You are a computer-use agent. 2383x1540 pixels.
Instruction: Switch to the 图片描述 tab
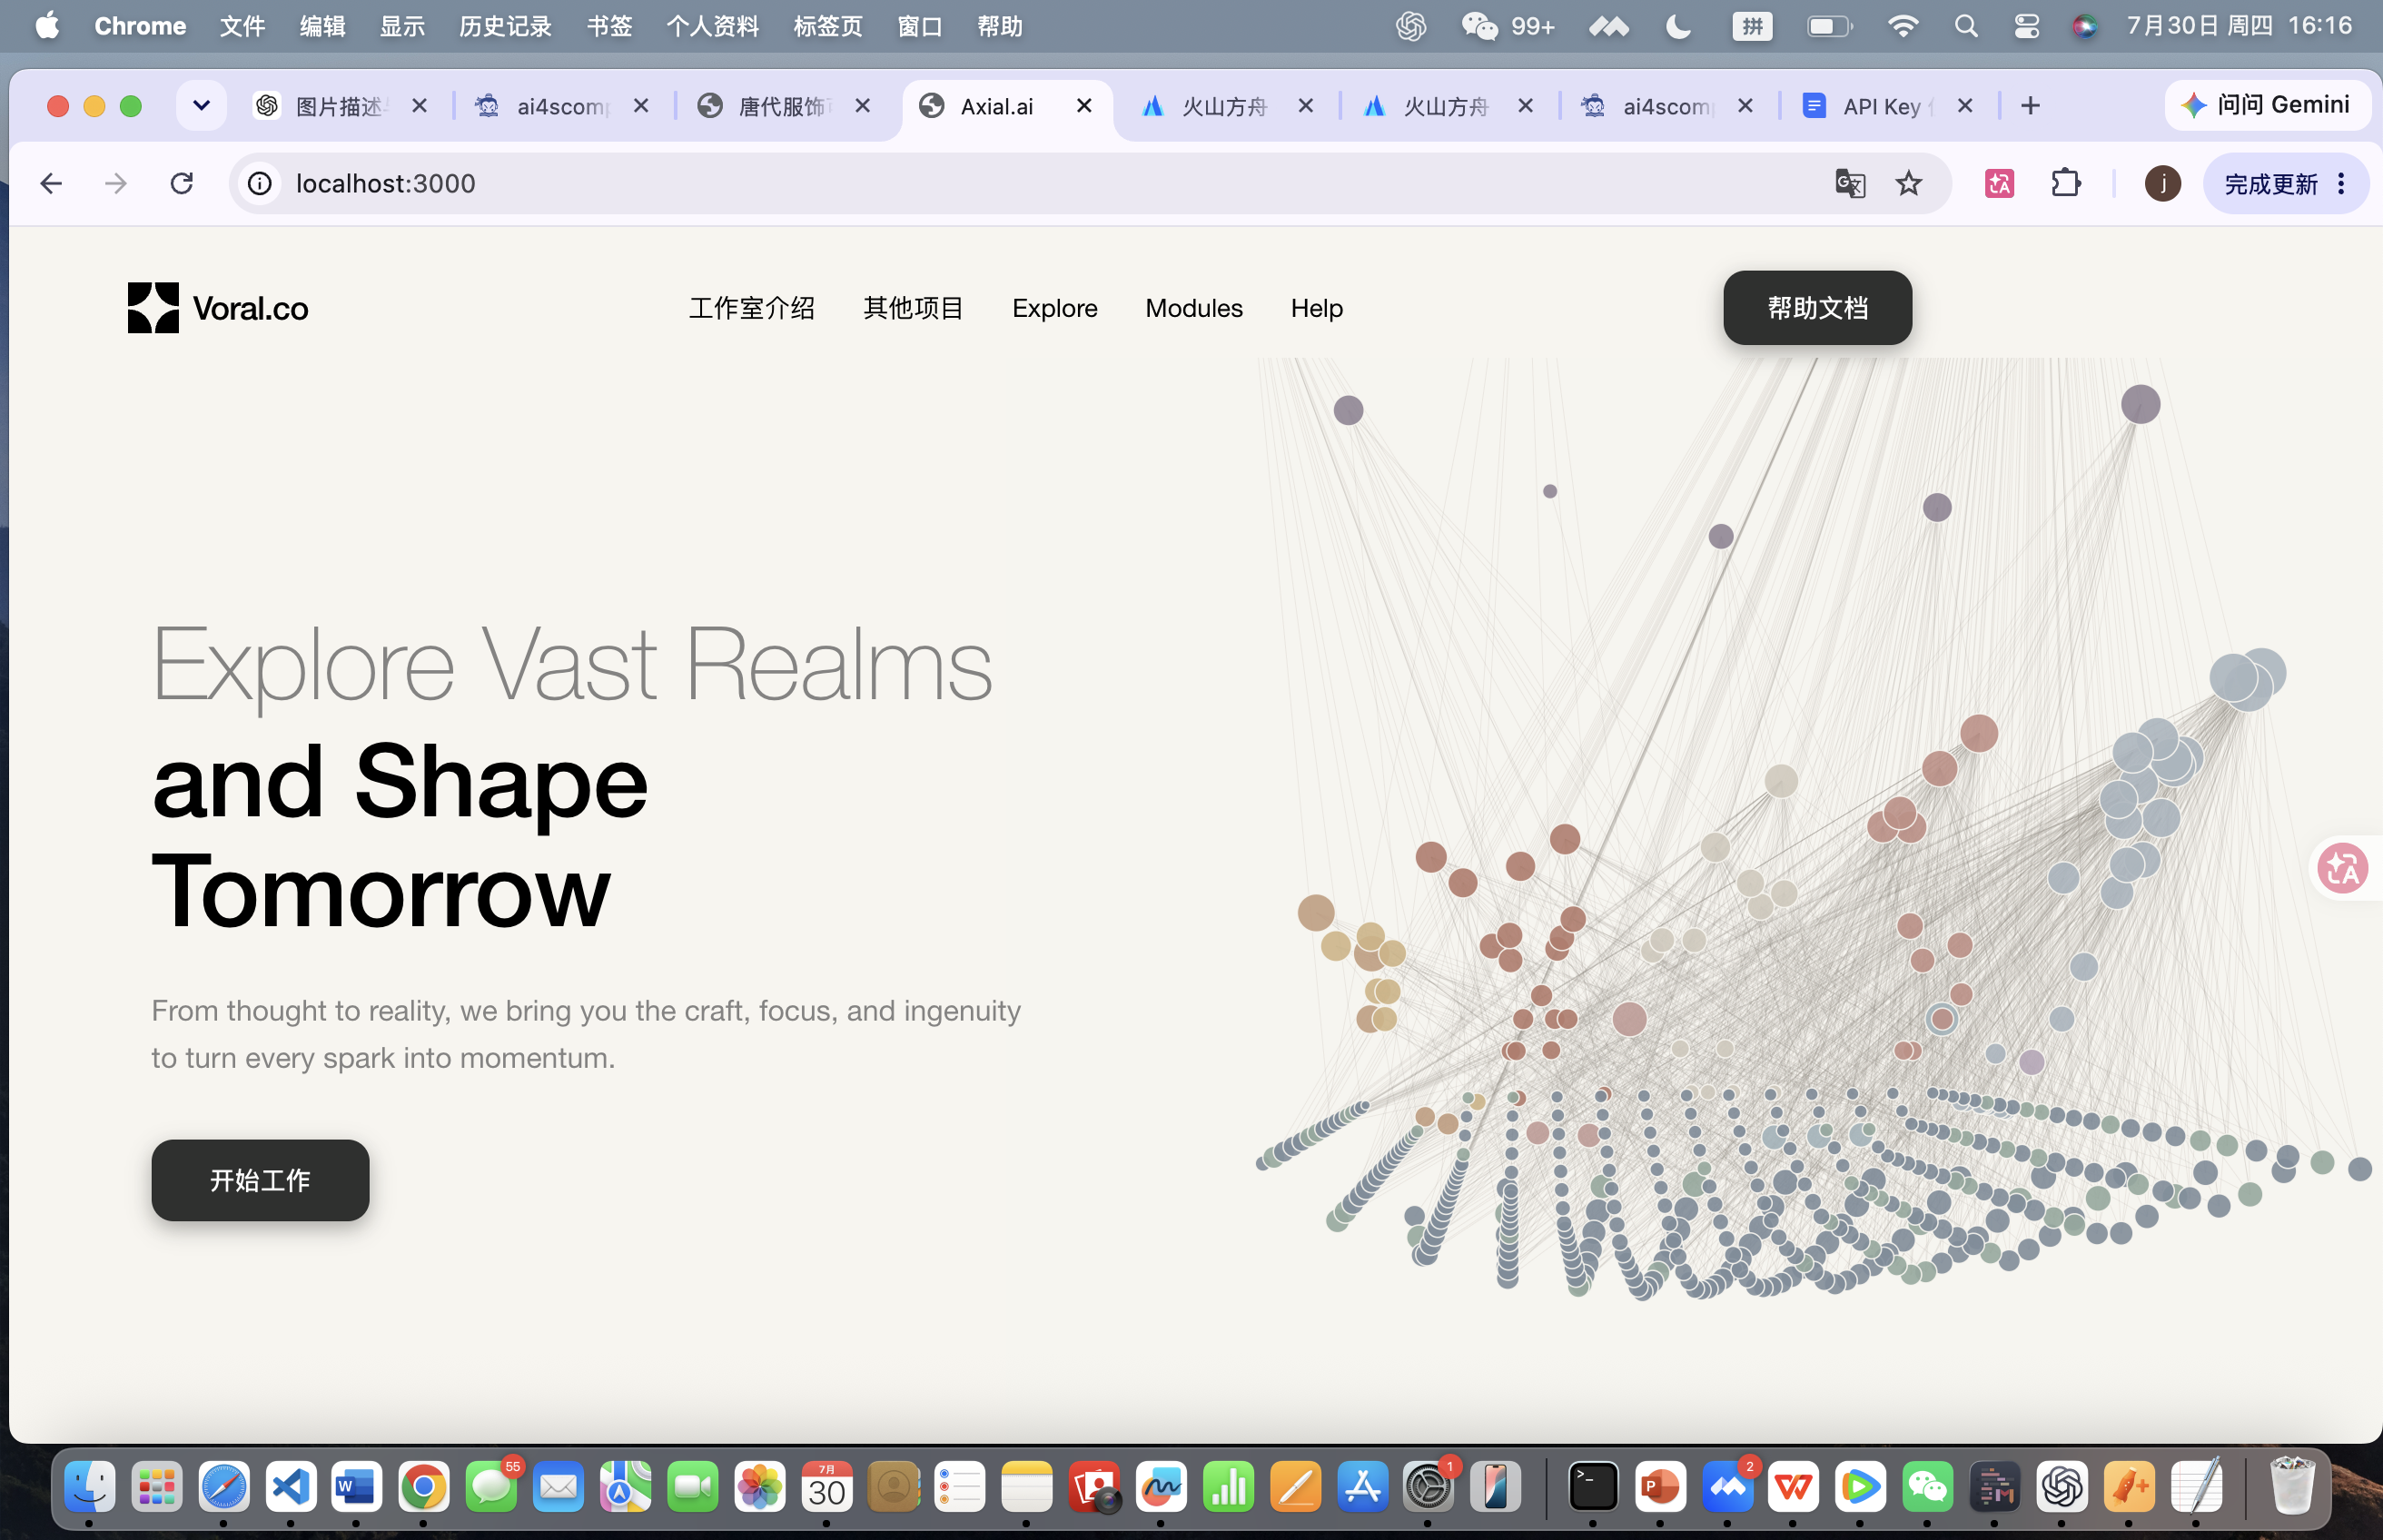pos(340,106)
